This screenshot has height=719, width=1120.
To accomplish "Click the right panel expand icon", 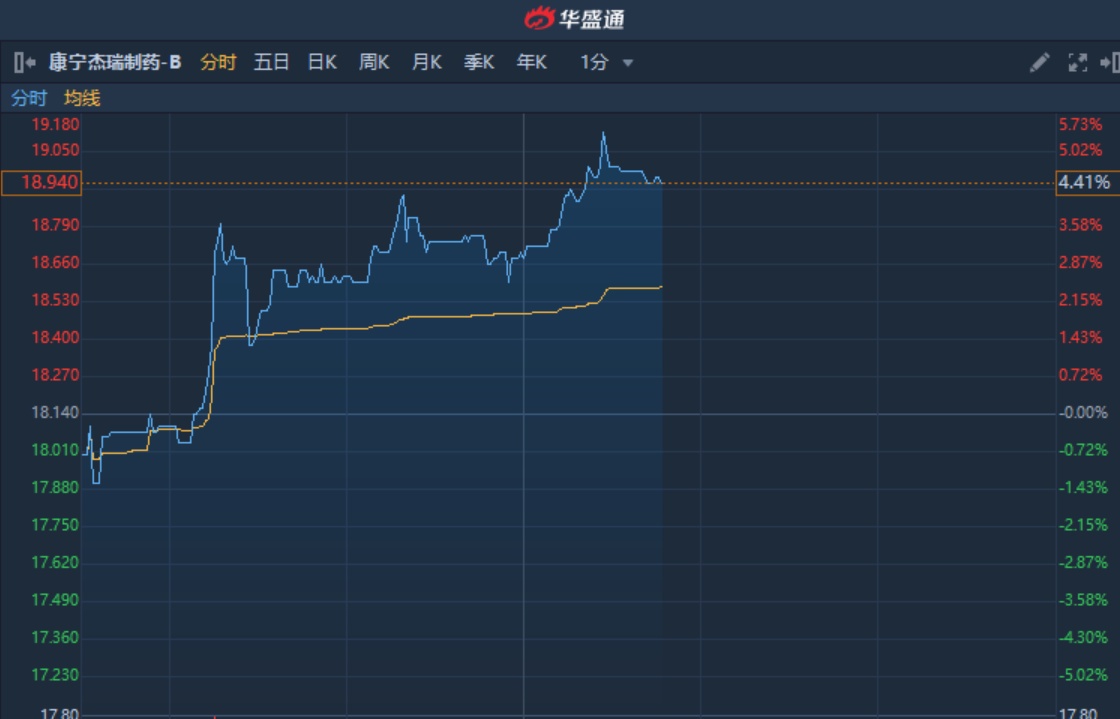I will pyautogui.click(x=1109, y=63).
